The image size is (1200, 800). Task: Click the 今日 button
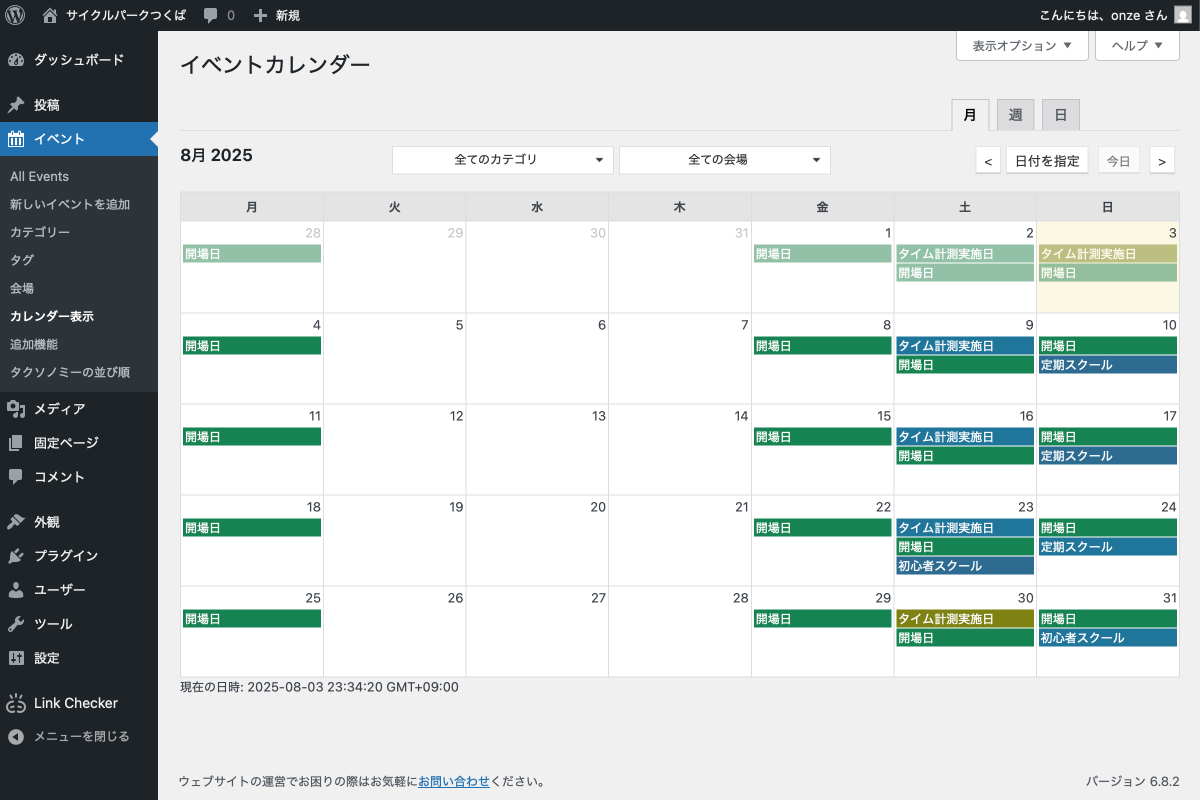pyautogui.click(x=1118, y=160)
